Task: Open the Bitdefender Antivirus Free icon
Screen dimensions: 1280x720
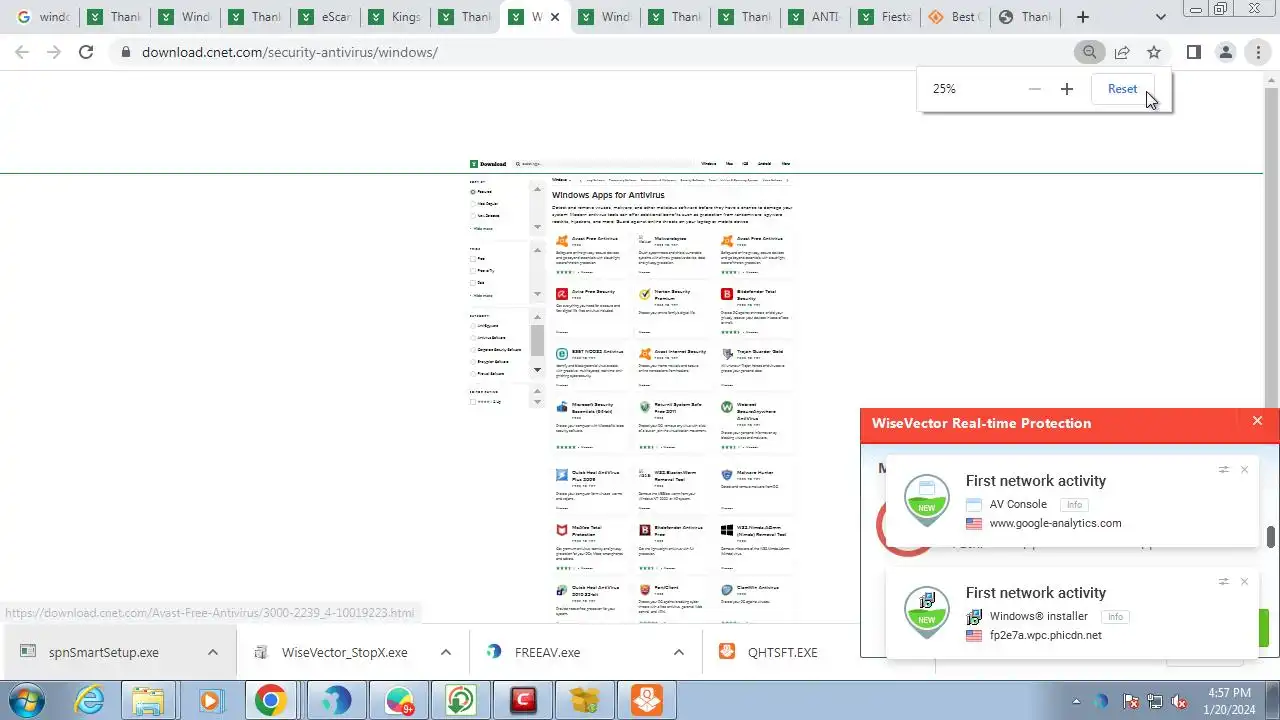Action: coord(645,530)
